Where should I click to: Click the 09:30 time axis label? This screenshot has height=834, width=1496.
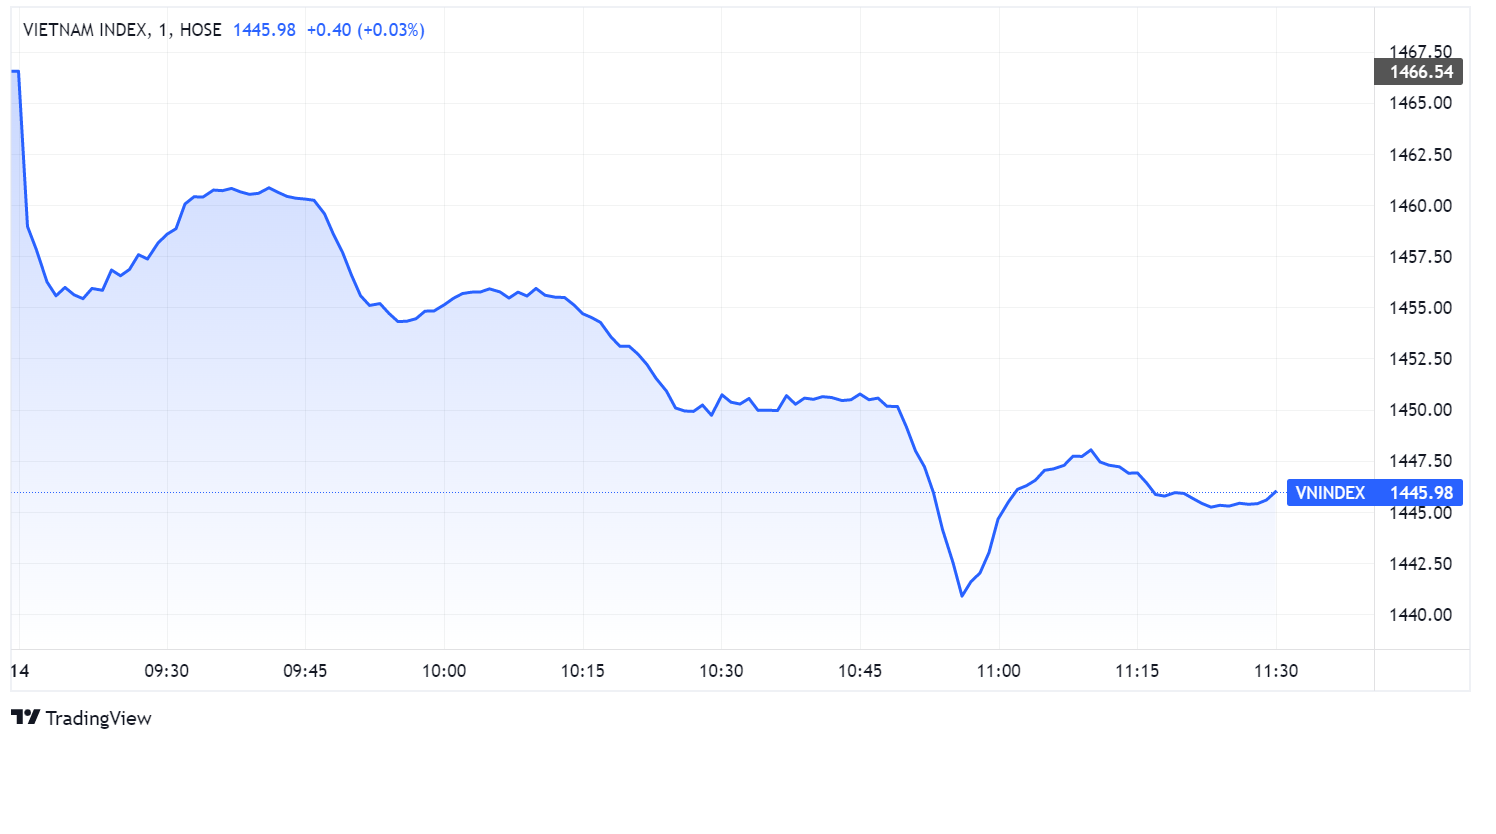pyautogui.click(x=166, y=670)
